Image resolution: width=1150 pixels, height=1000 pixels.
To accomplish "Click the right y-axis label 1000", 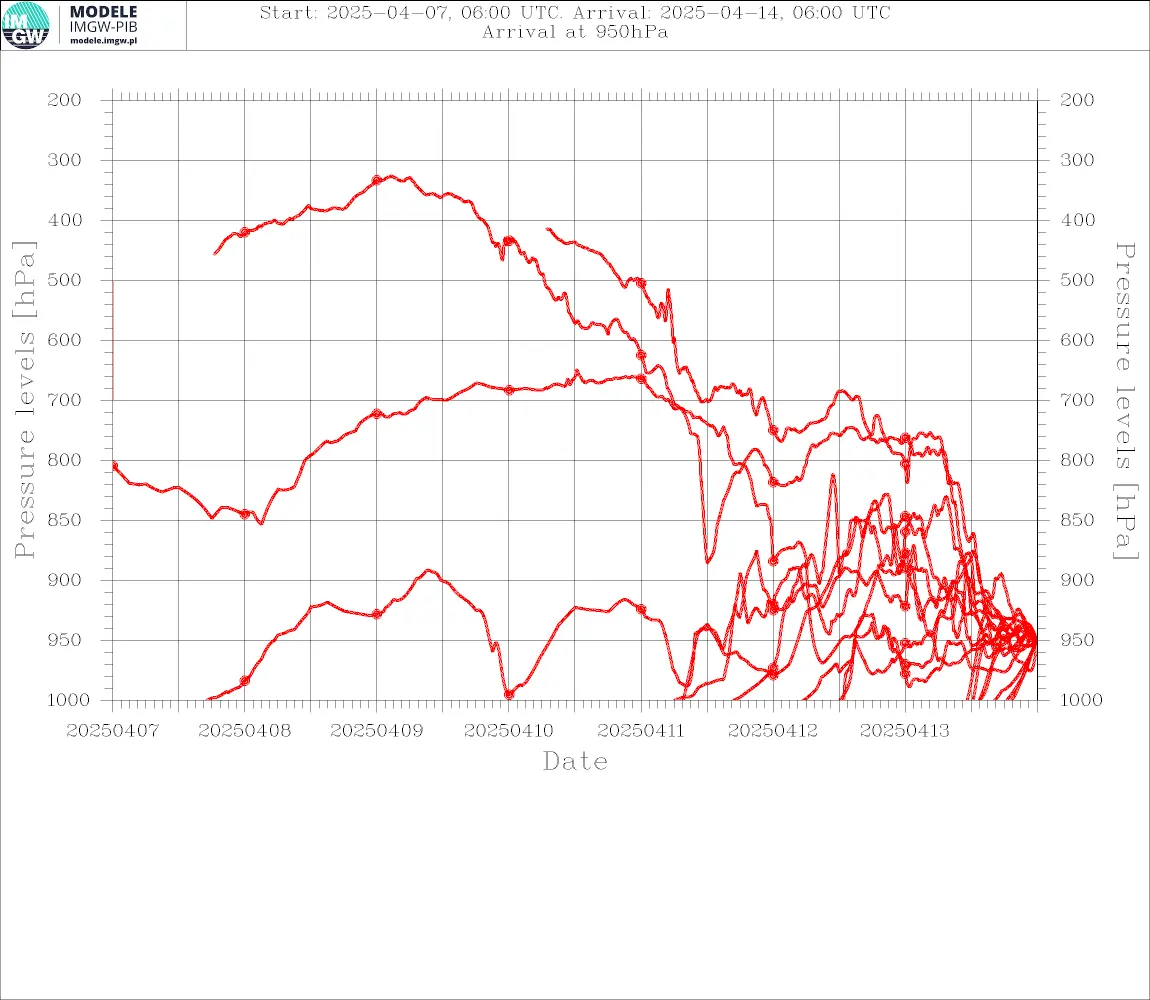I will pos(1081,700).
